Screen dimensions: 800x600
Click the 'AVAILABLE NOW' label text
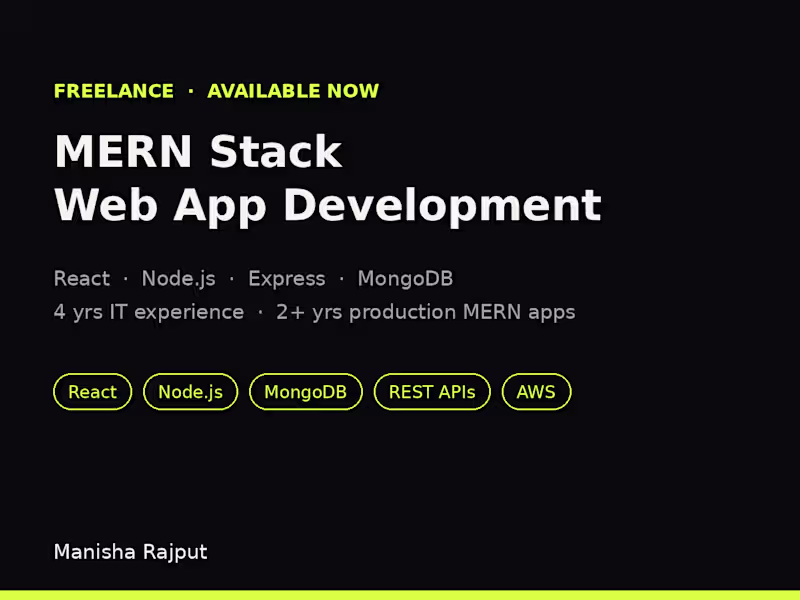tap(293, 91)
